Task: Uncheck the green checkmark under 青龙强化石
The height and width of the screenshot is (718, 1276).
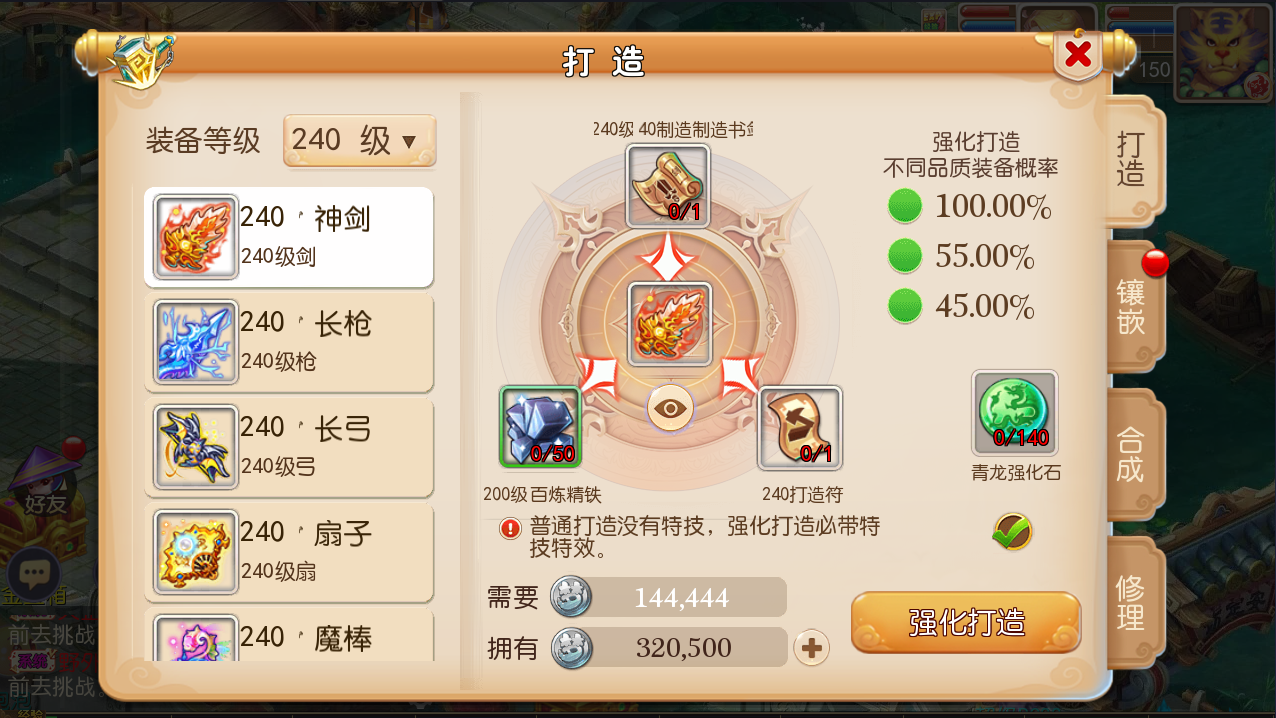Action: tap(1012, 531)
